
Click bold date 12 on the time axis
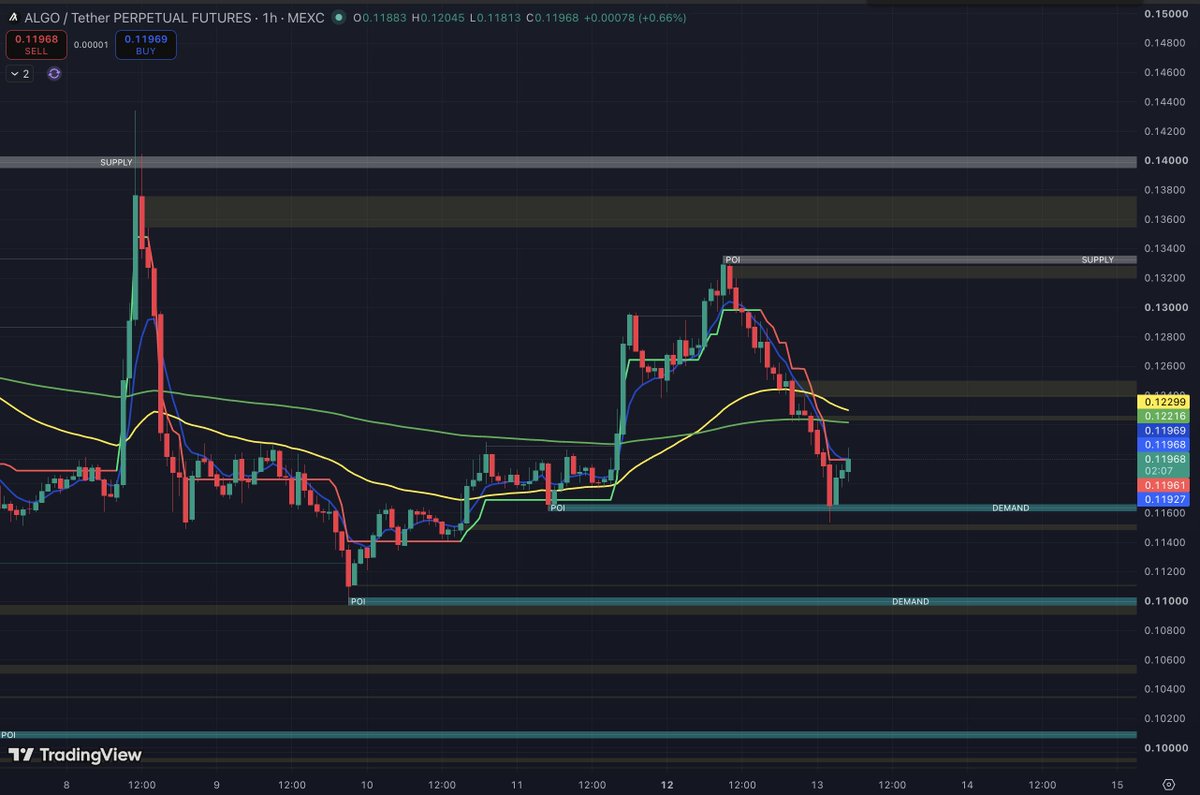tap(667, 784)
